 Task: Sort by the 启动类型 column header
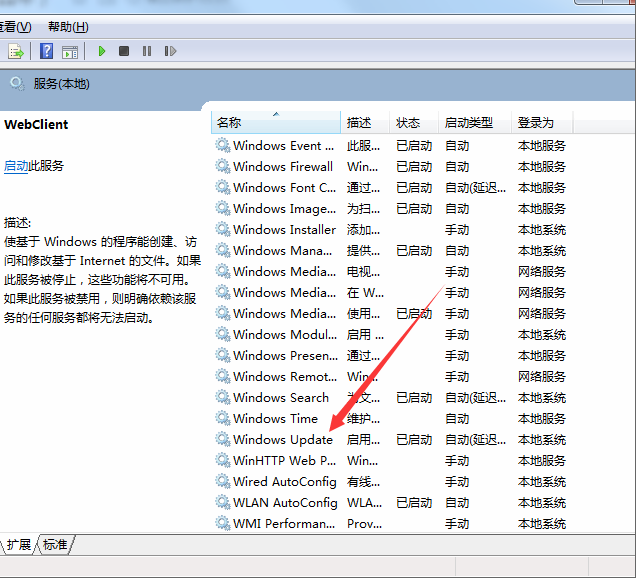475,122
